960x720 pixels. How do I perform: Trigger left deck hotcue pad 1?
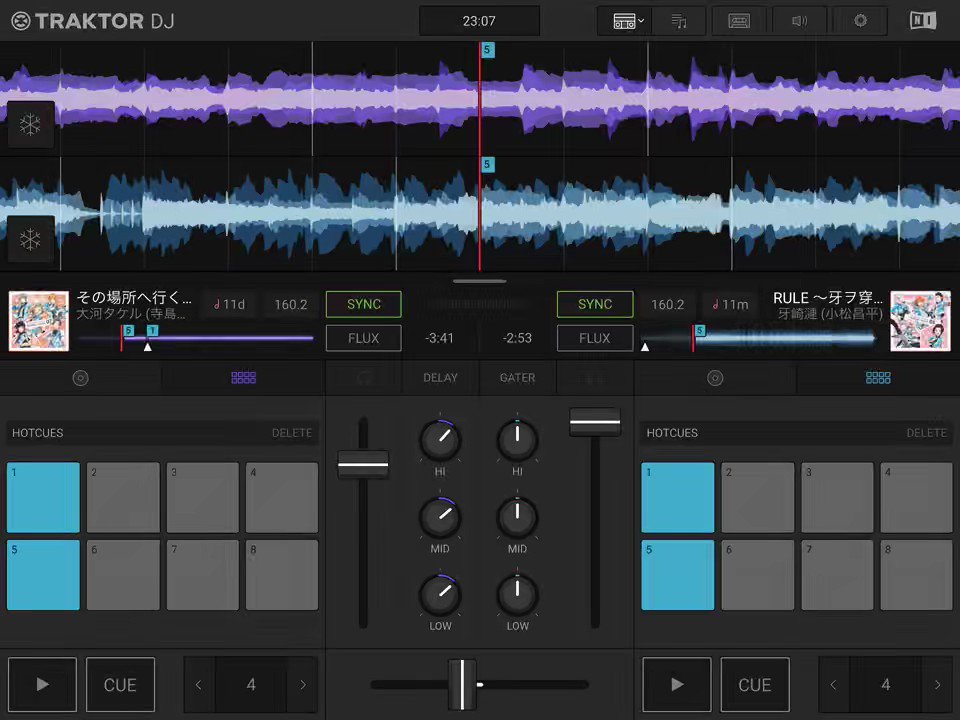click(43, 497)
